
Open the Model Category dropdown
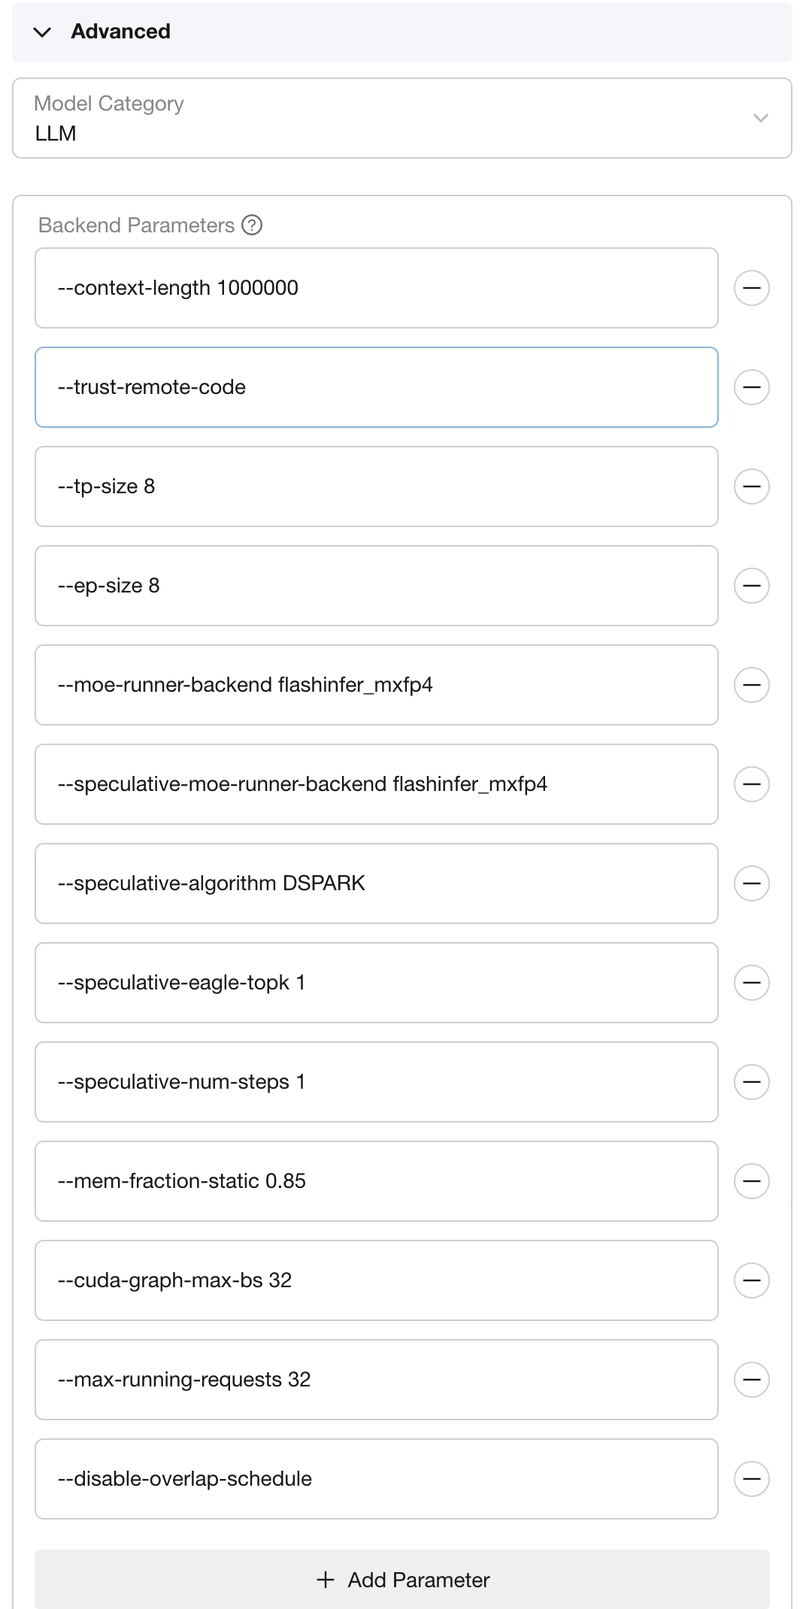[x=402, y=118]
